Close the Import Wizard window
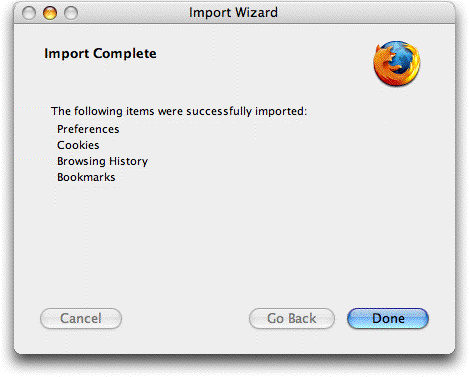The width and height of the screenshot is (469, 377). pyautogui.click(x=29, y=13)
